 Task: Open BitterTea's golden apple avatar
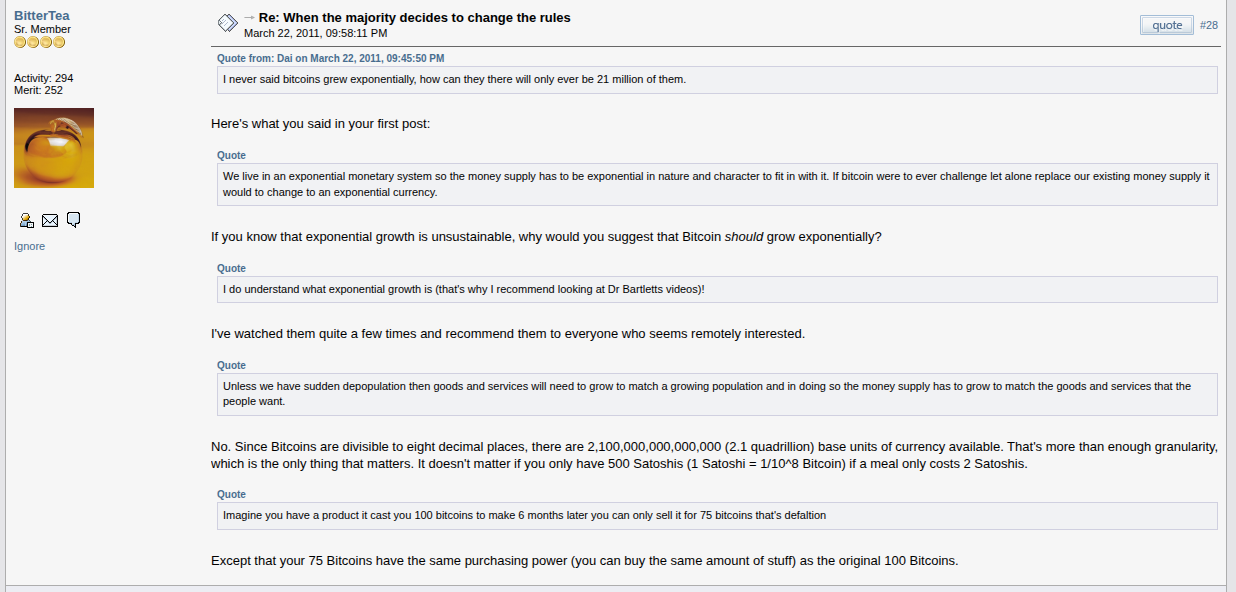pos(54,148)
